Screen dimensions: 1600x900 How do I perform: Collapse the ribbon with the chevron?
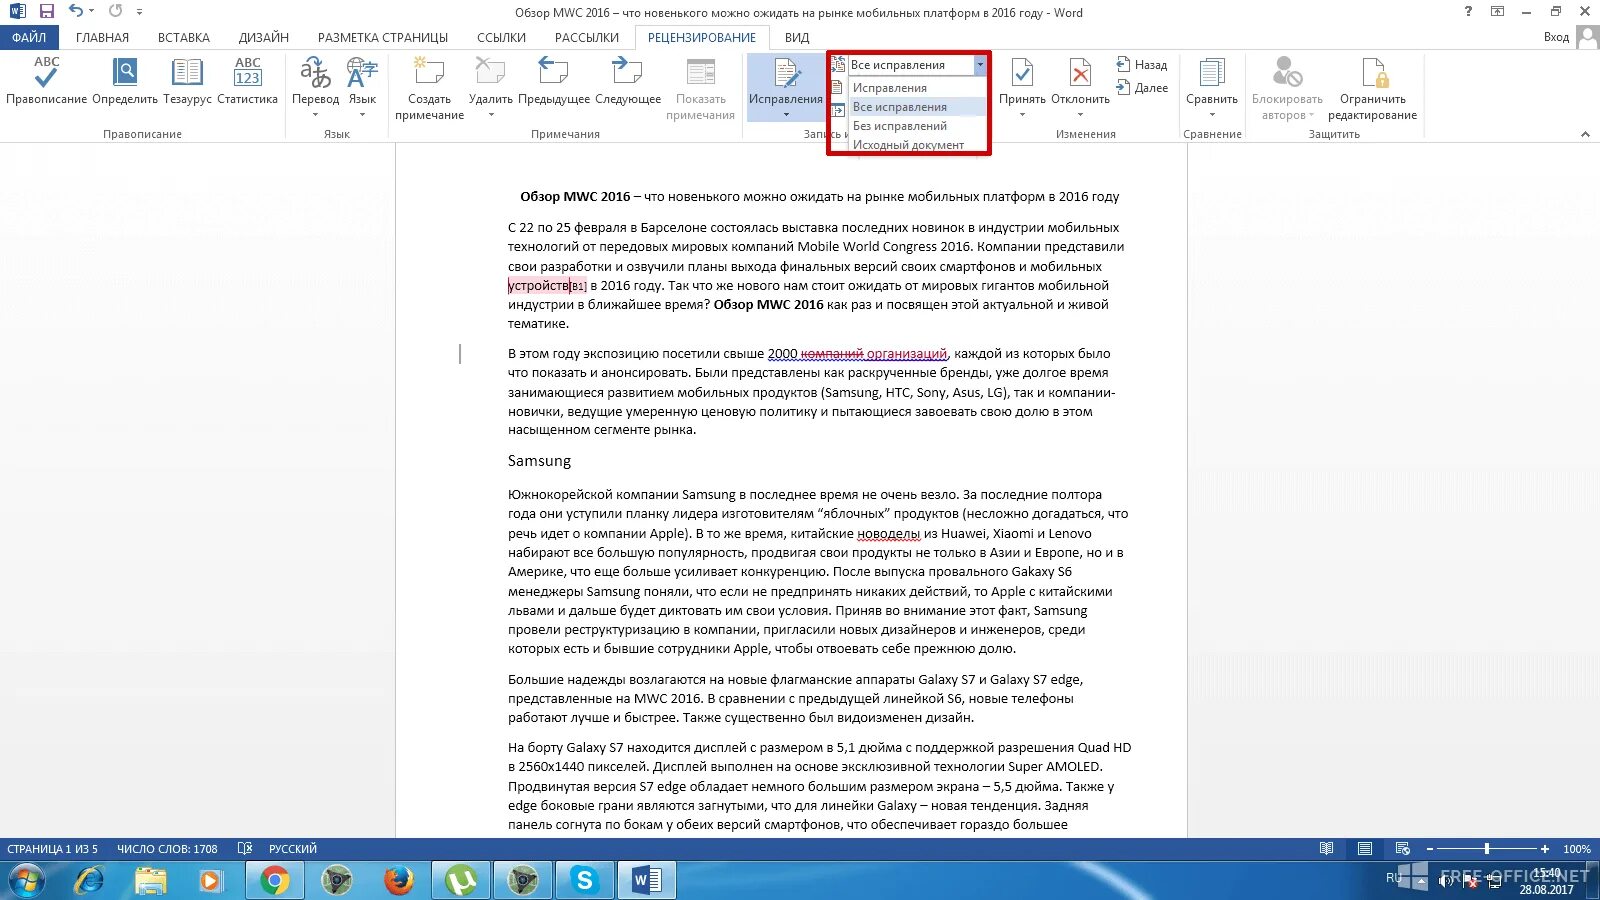click(1585, 134)
